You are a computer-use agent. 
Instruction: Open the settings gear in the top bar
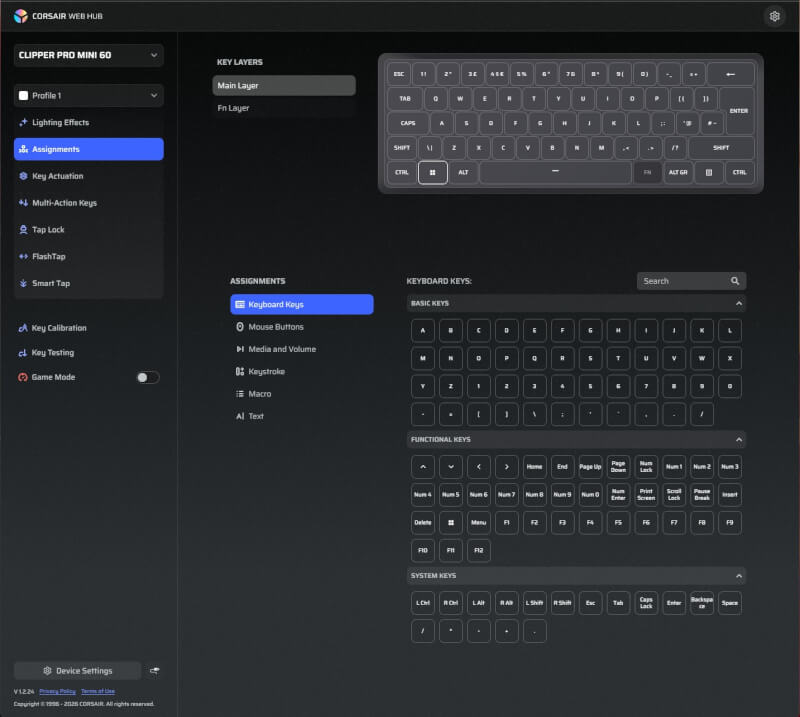(x=774, y=16)
